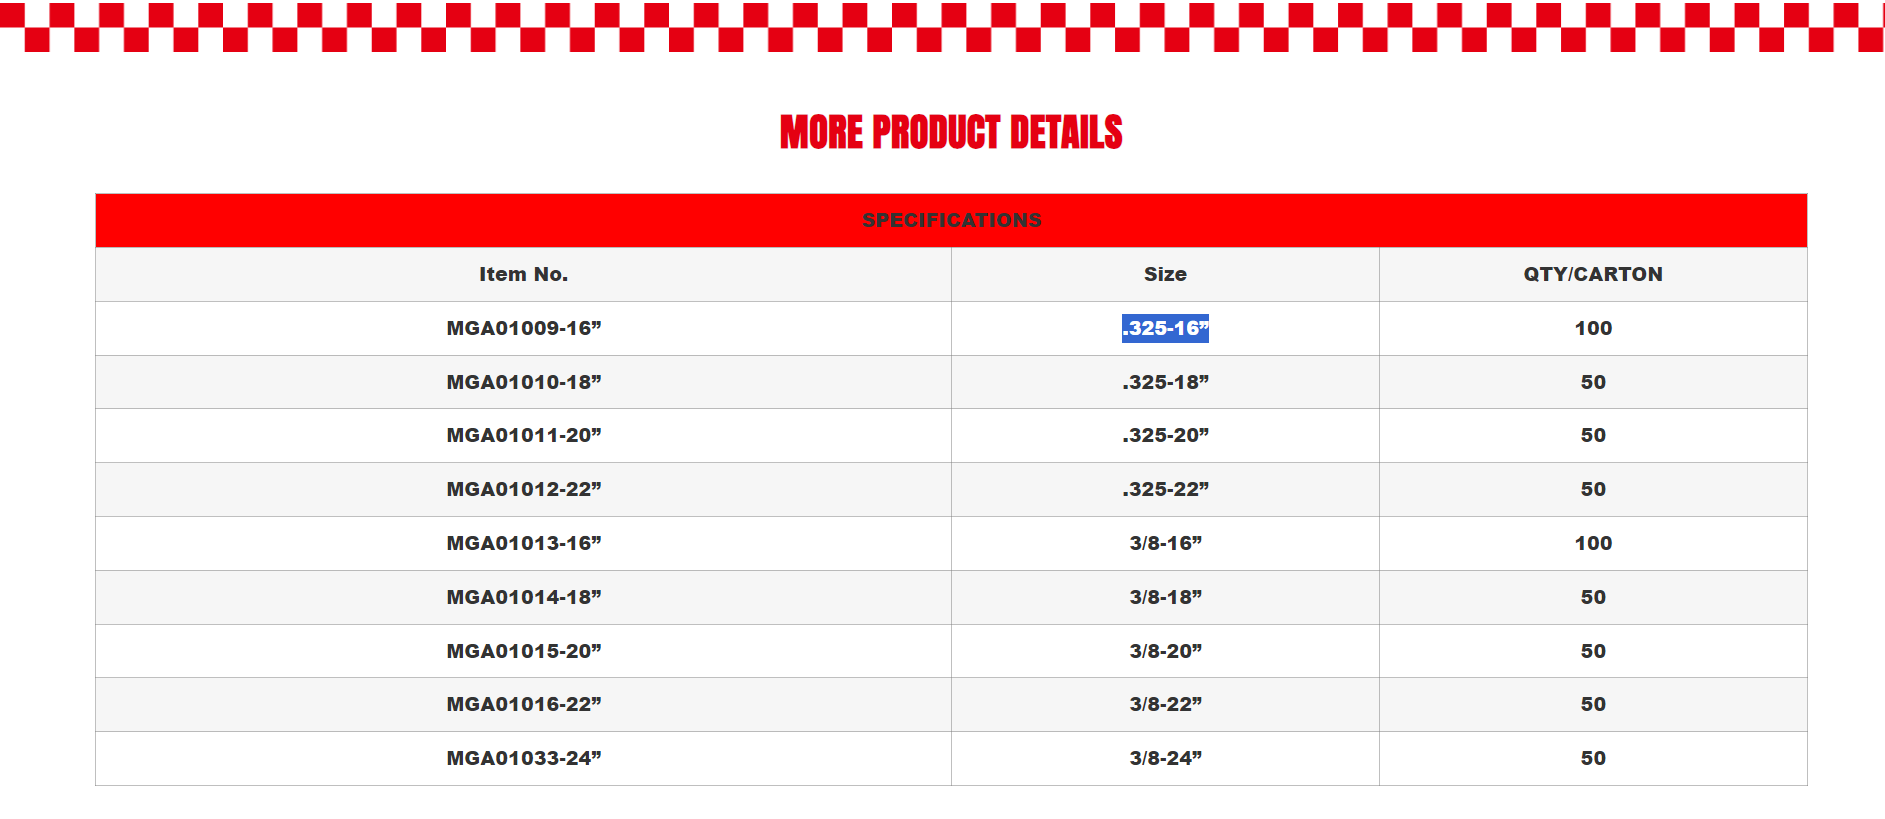Click the 3/8-24” size cell
This screenshot has width=1885, height=819.
pos(1165,758)
